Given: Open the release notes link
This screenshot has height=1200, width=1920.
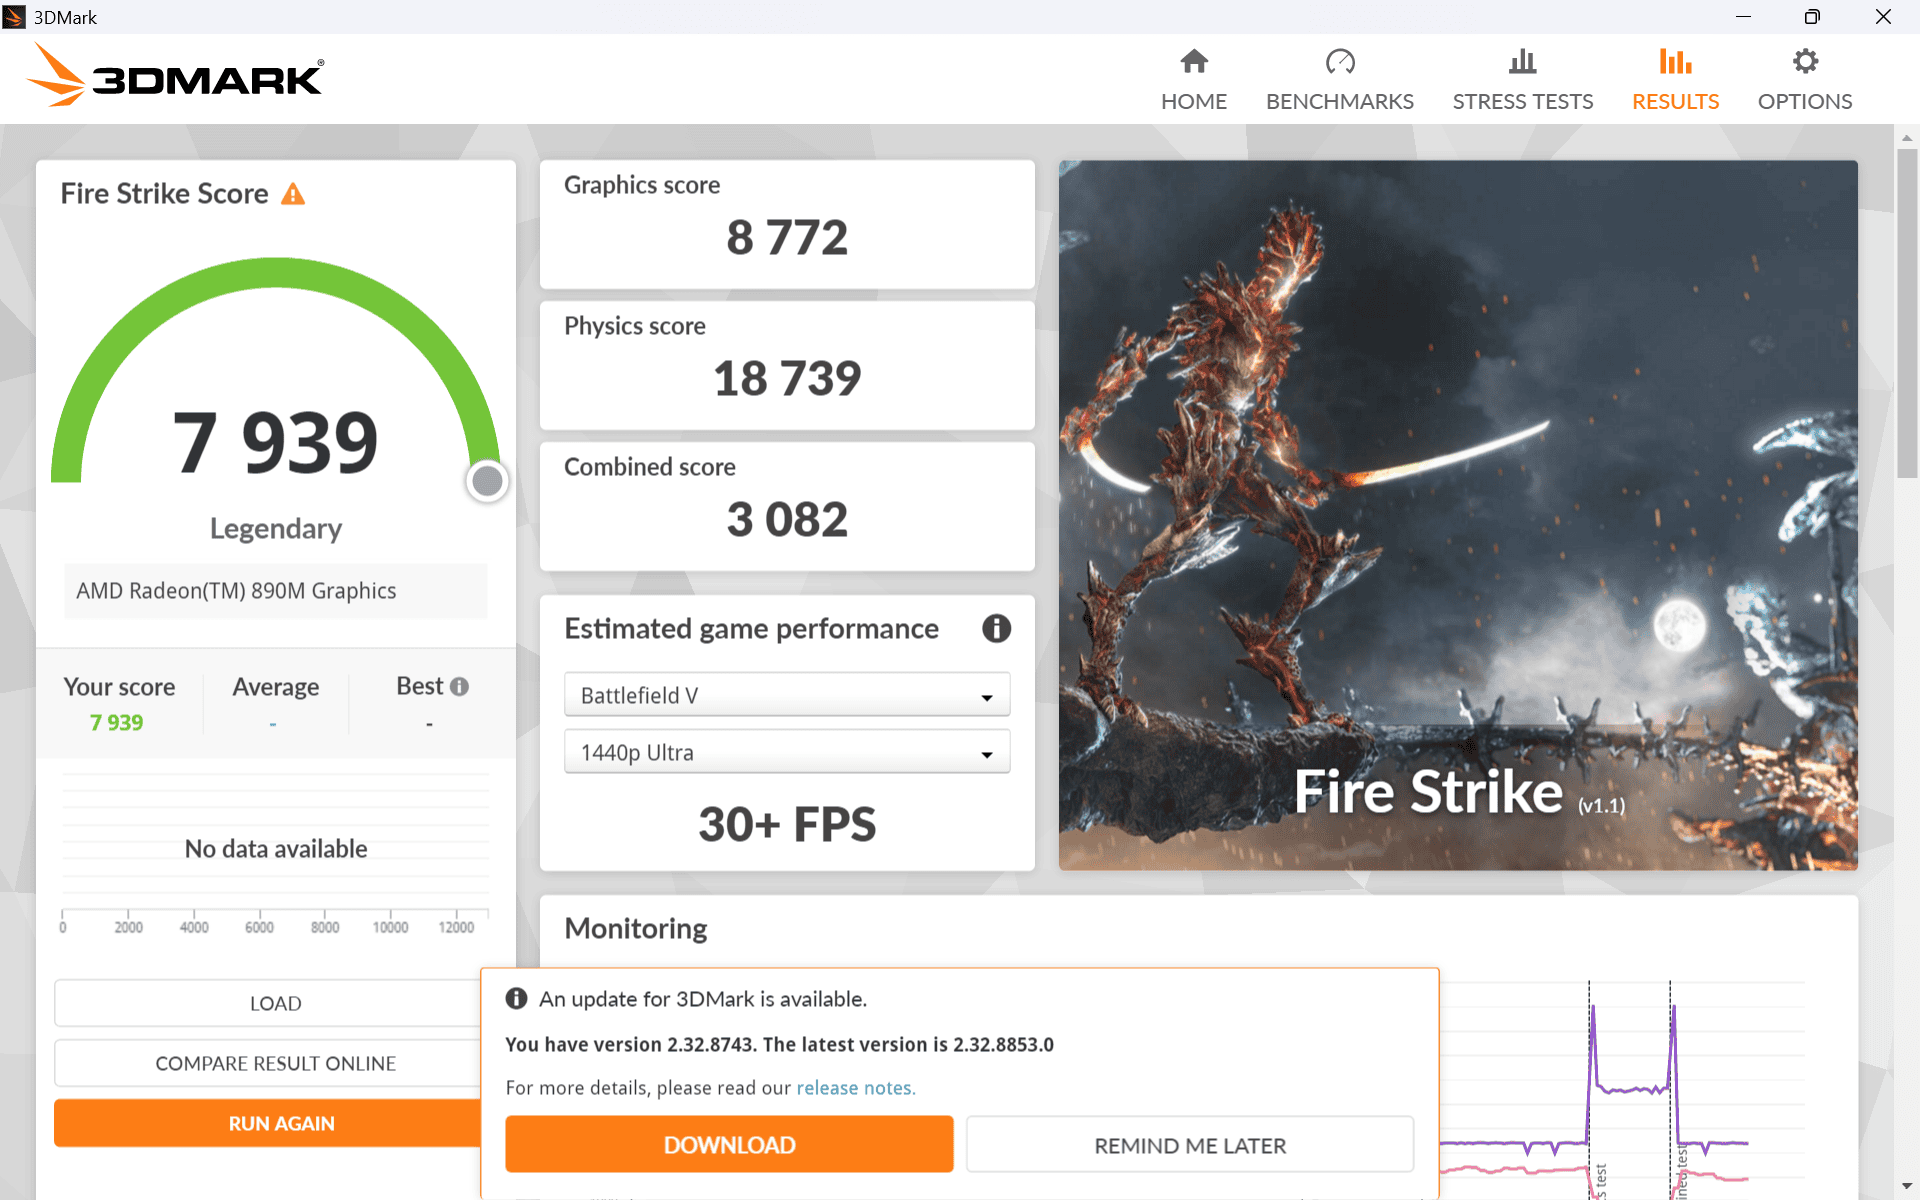Looking at the screenshot, I should 855,1087.
